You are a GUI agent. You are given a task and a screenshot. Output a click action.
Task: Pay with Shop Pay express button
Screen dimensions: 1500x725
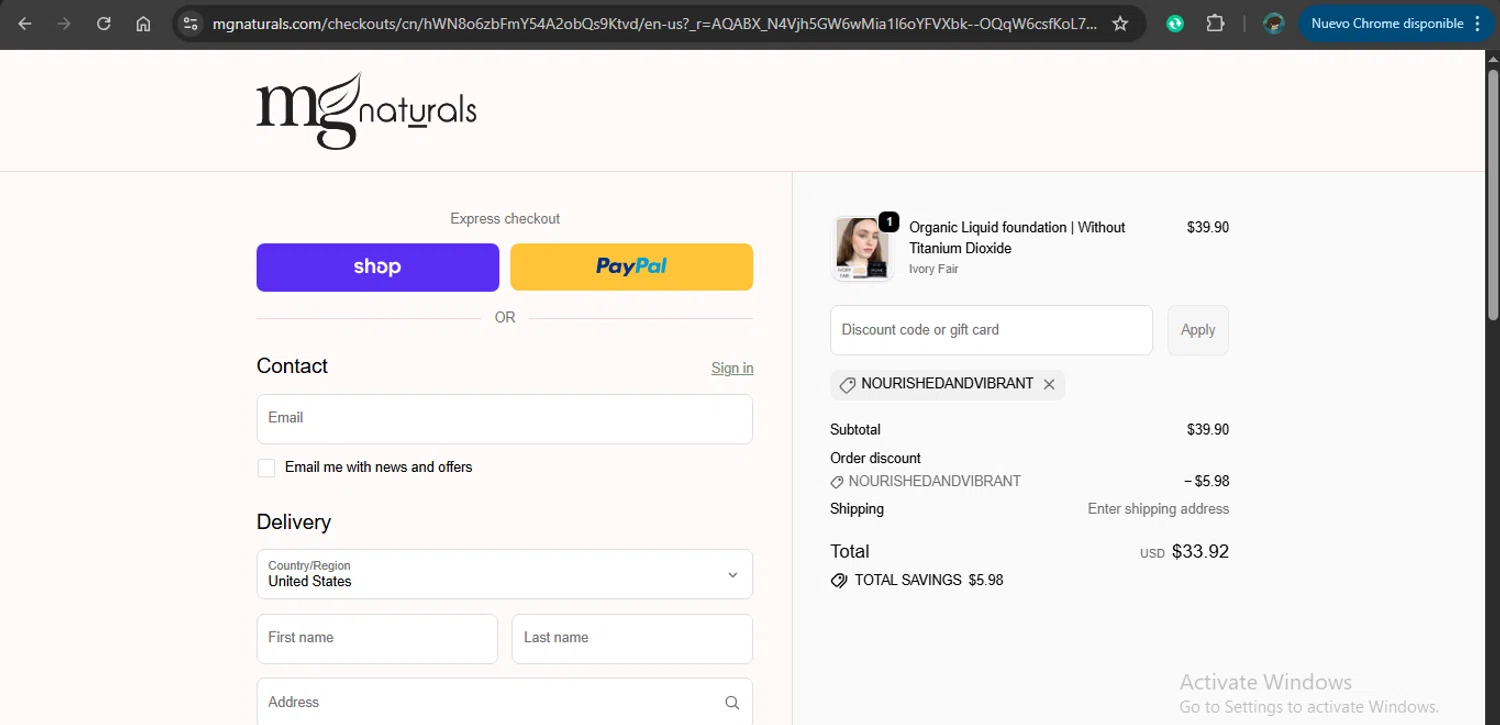[377, 267]
